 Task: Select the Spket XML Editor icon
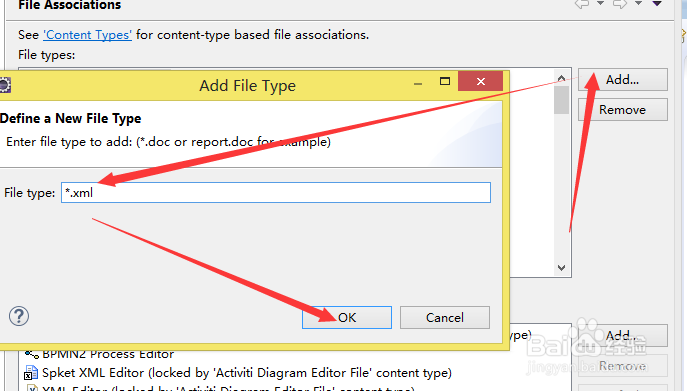[x=30, y=373]
